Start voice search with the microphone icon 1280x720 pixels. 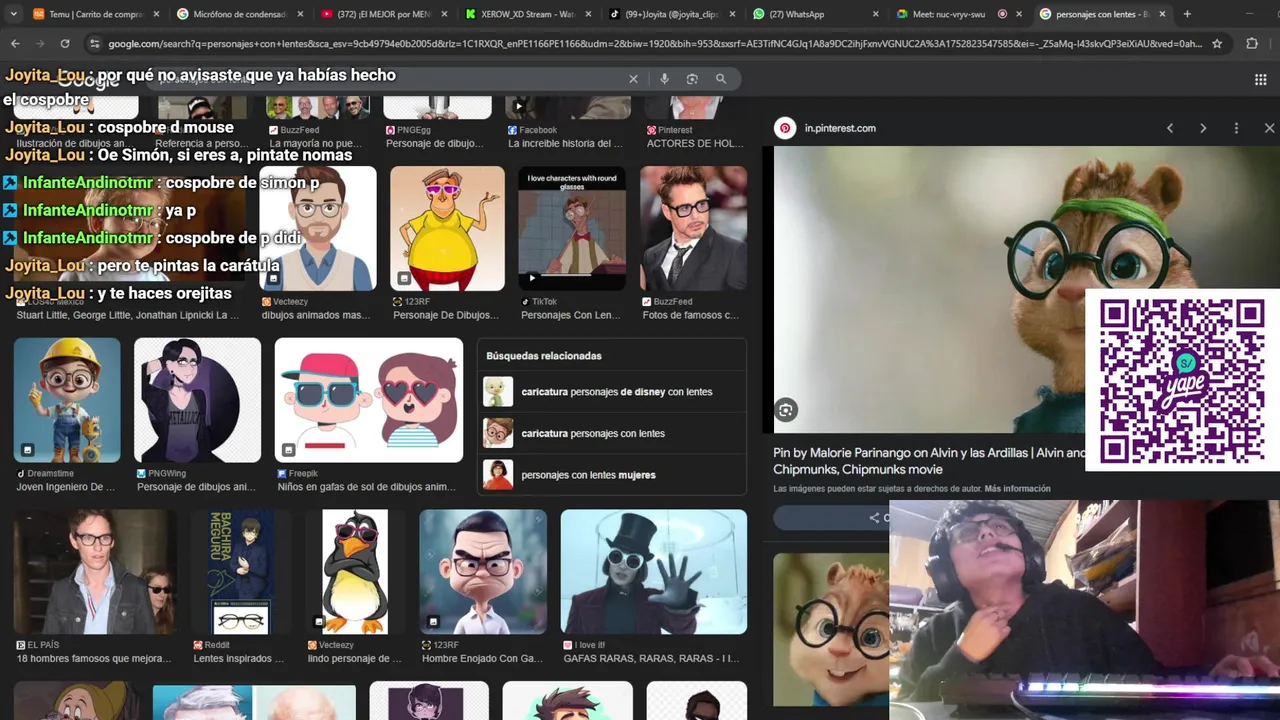(664, 79)
